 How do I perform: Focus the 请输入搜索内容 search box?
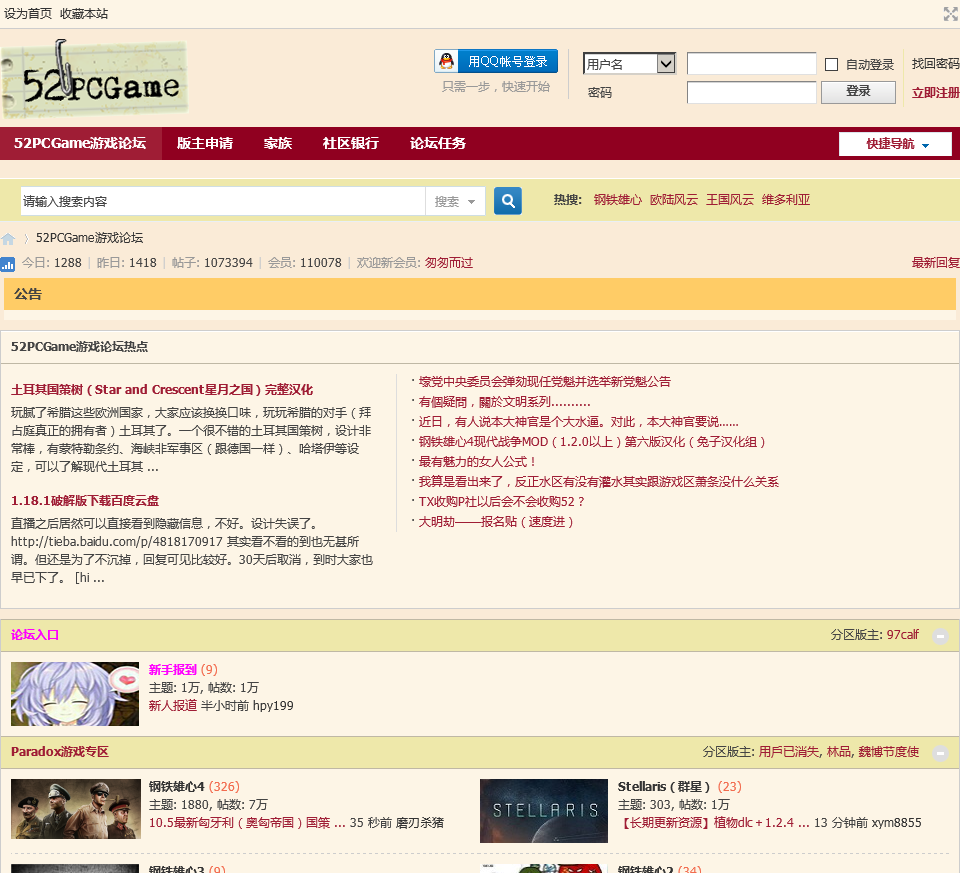(223, 201)
